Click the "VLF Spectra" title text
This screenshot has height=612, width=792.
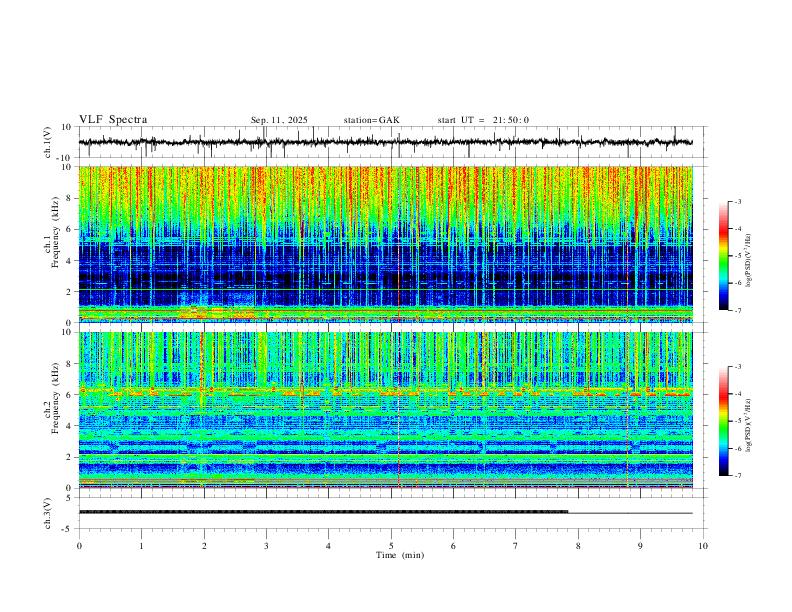pyautogui.click(x=113, y=120)
